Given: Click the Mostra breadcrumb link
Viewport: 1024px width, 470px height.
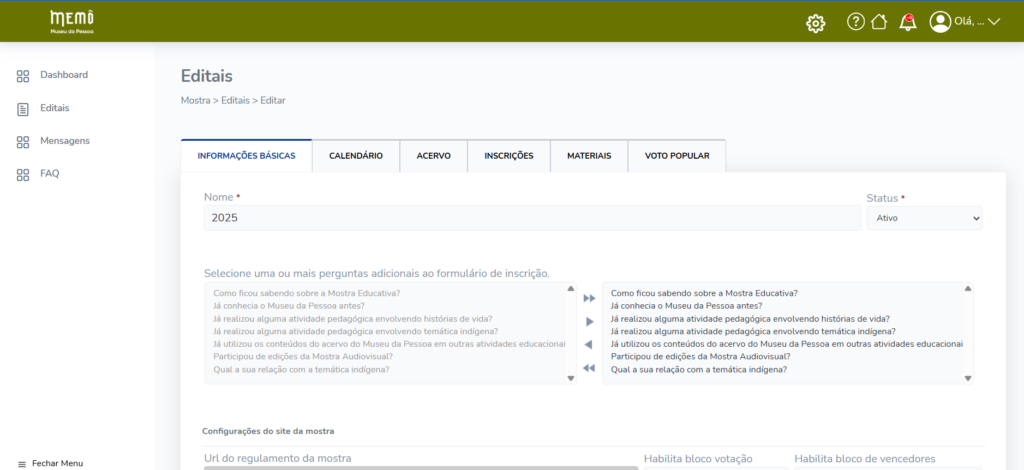Looking at the screenshot, I should point(195,100).
